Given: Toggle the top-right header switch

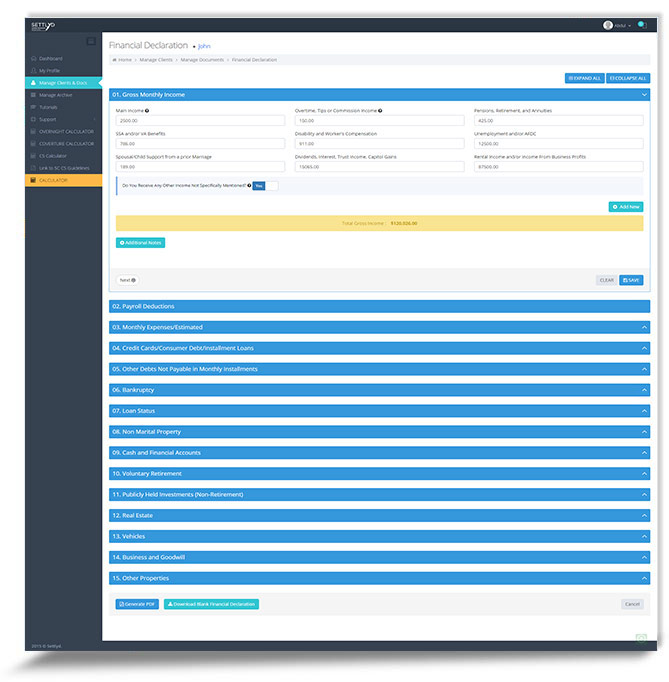Looking at the screenshot, I should click(642, 25).
